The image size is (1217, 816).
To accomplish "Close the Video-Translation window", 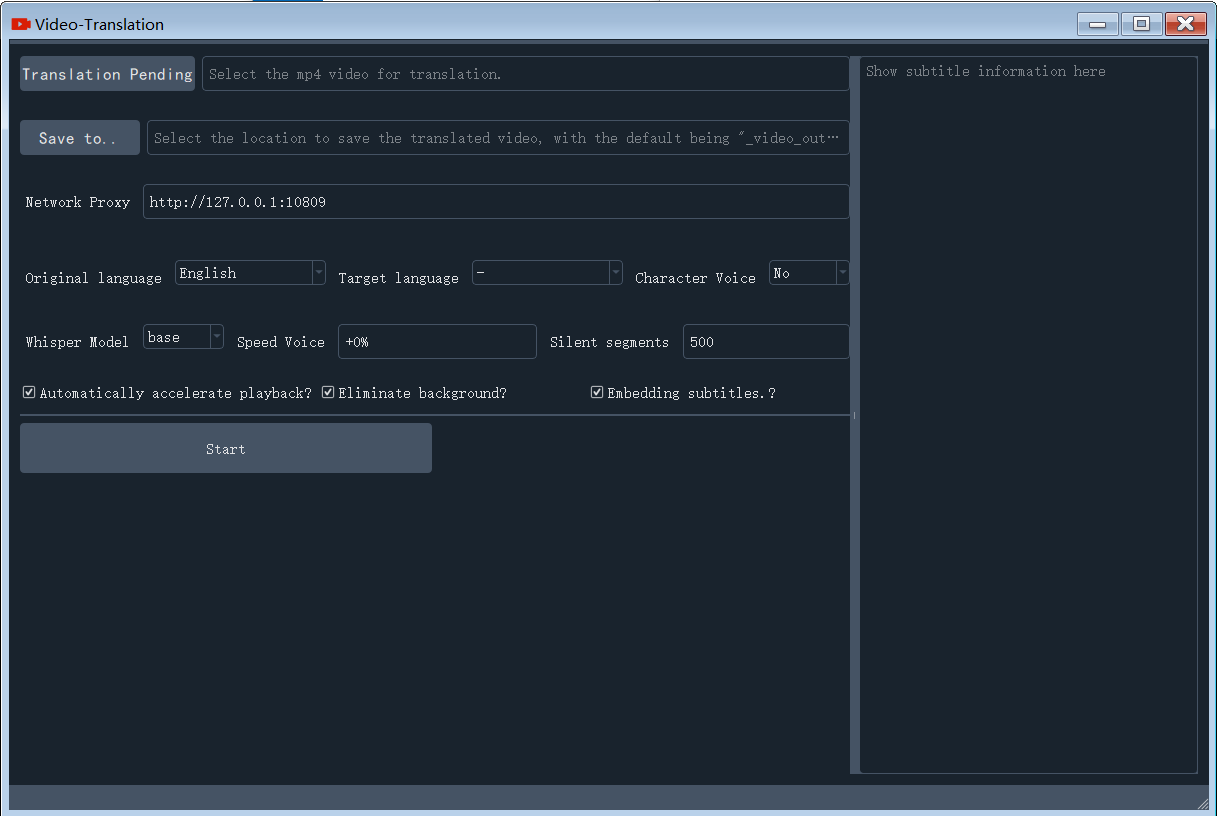I will pos(1186,24).
